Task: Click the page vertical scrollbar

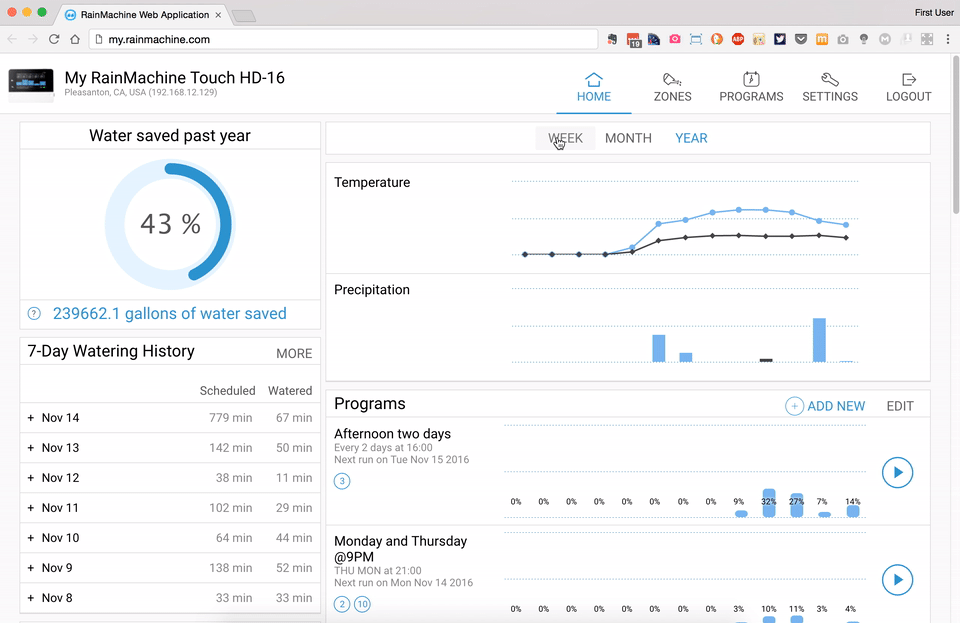Action: [x=956, y=135]
